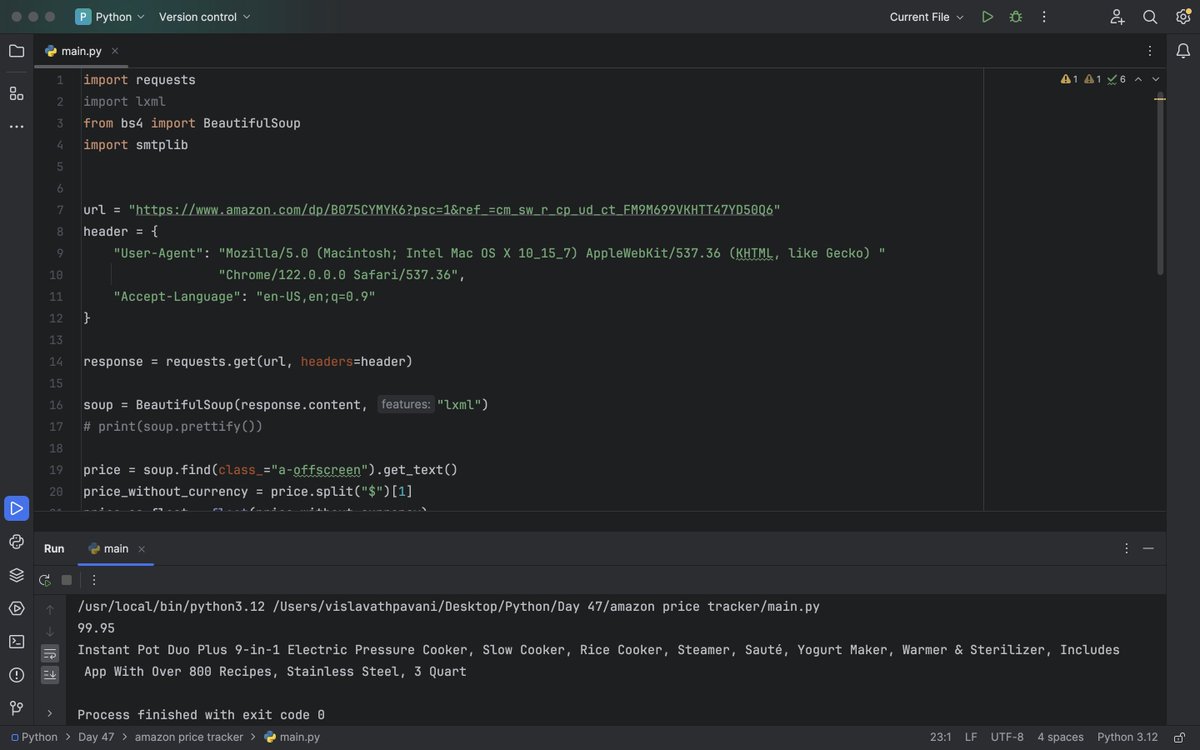Hide the Run tool window with minimize dash
The width and height of the screenshot is (1200, 750).
click(x=1148, y=548)
